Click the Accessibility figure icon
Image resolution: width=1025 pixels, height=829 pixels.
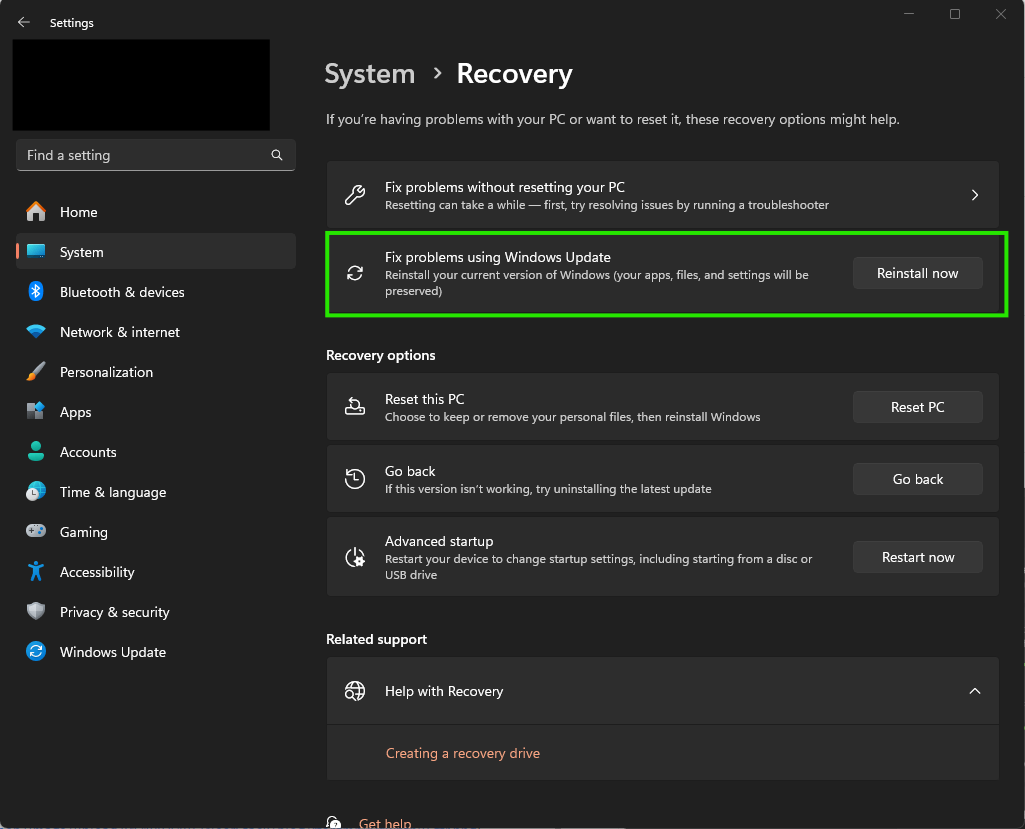[x=36, y=571]
